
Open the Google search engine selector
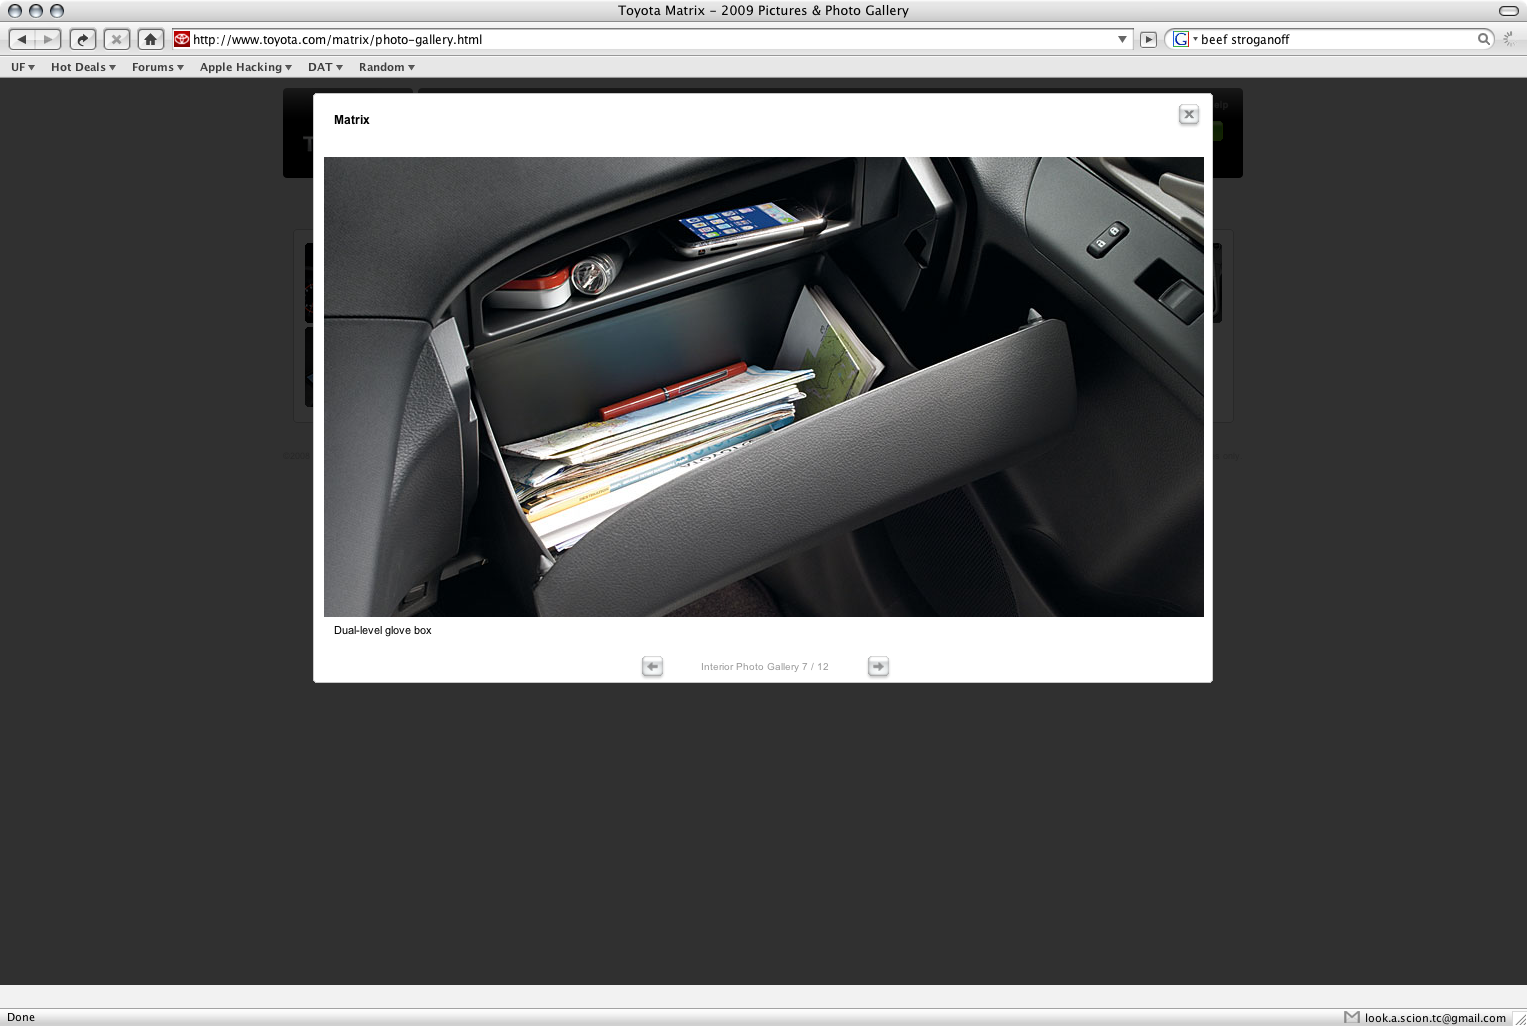coord(1185,39)
